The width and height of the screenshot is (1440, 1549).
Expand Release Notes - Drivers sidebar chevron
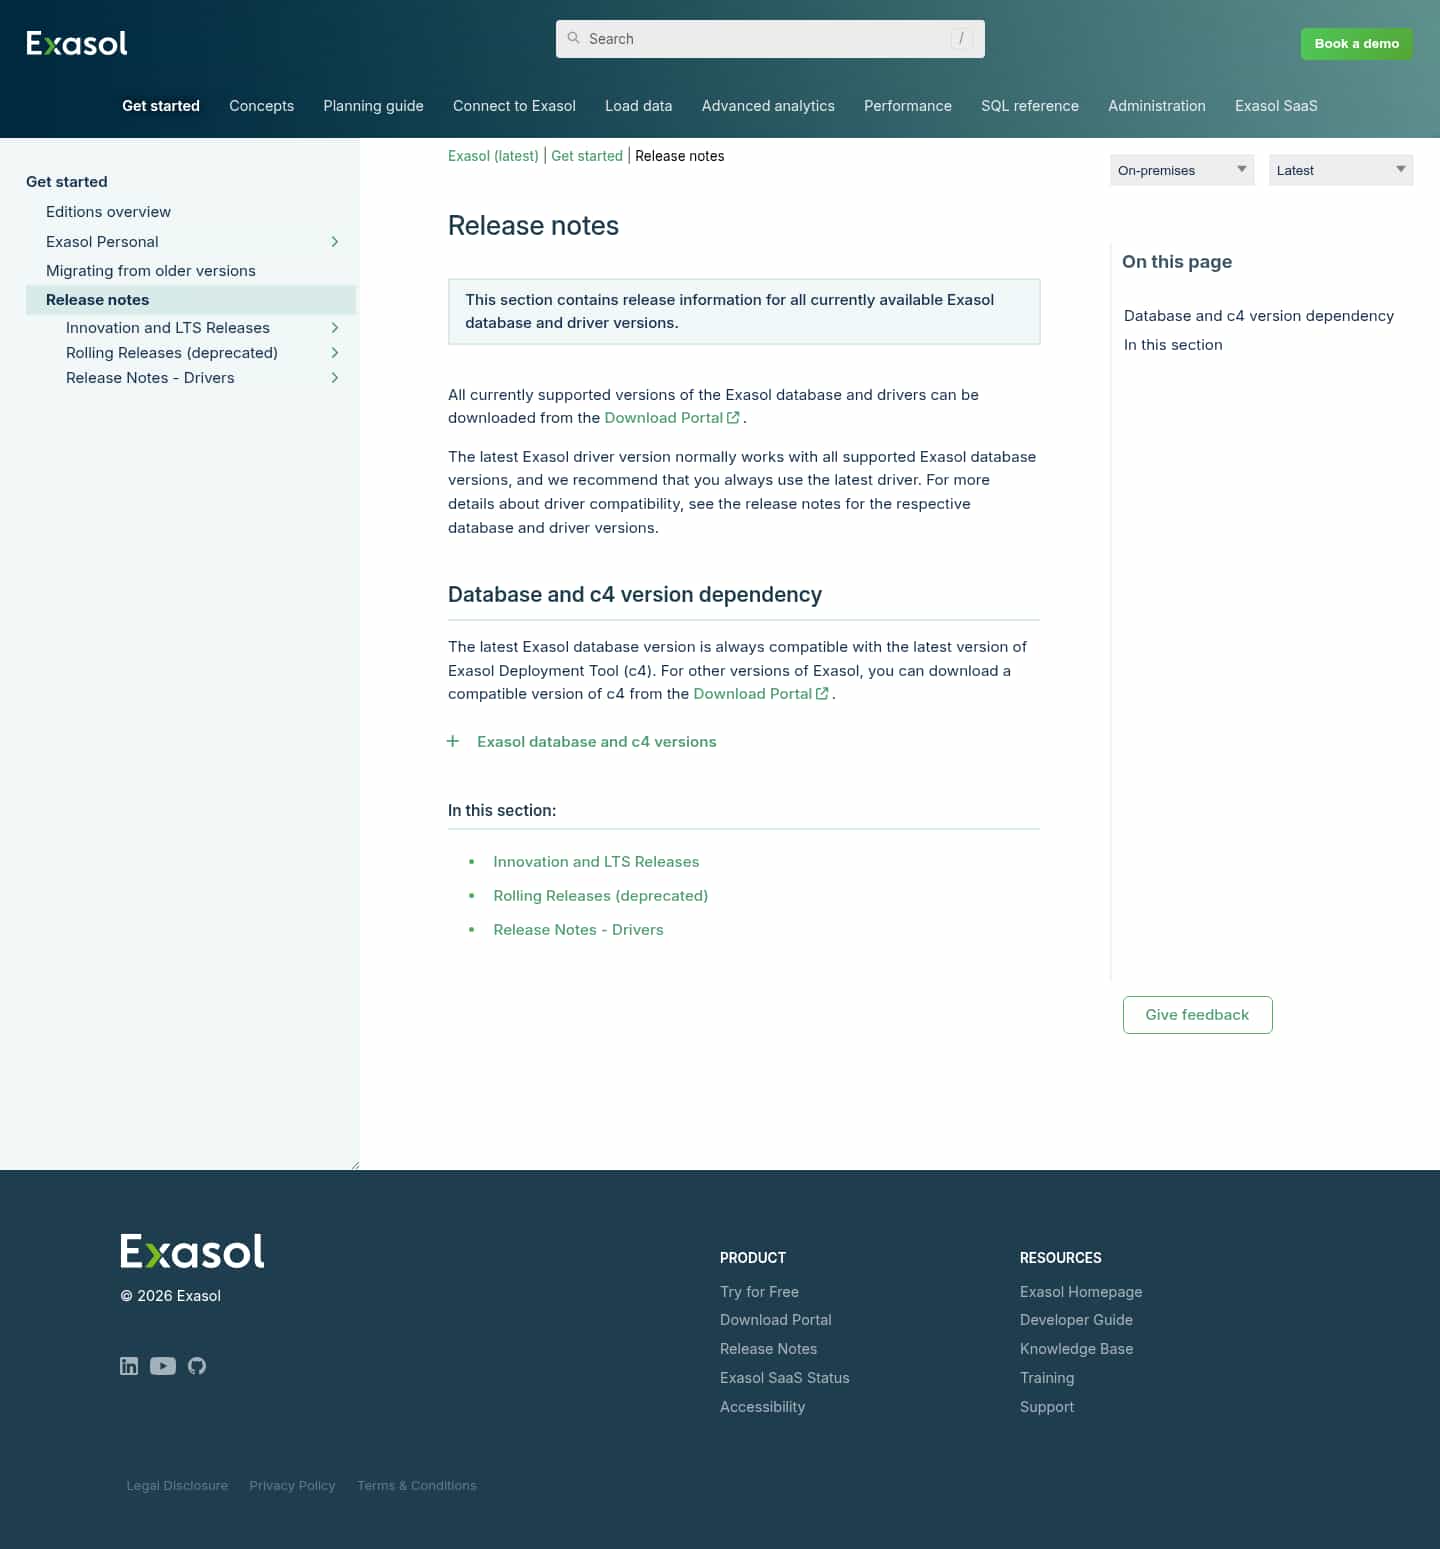(335, 378)
